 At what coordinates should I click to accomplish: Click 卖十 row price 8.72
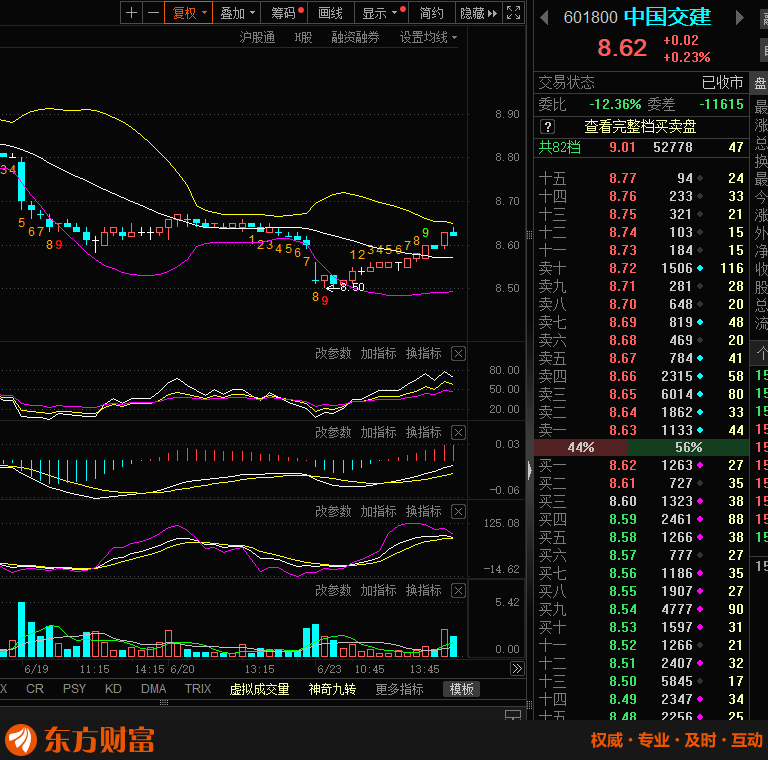623,268
